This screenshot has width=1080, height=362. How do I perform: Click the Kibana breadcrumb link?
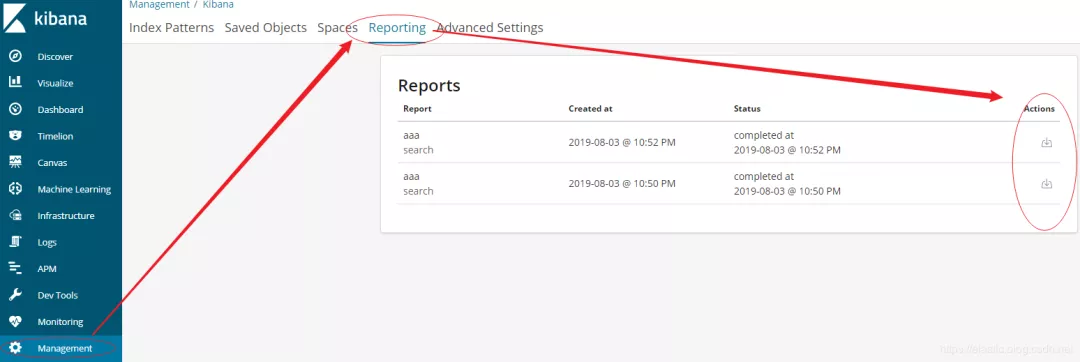[x=218, y=5]
